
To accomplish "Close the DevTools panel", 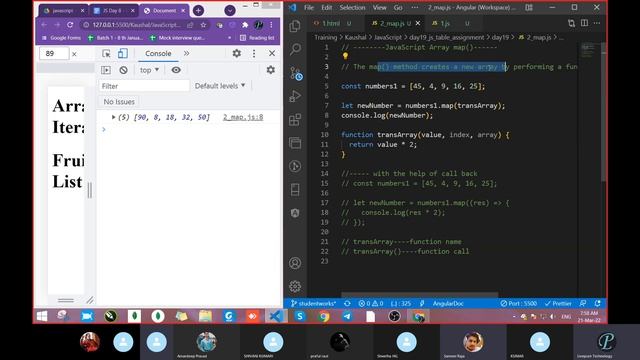I will click(272, 53).
